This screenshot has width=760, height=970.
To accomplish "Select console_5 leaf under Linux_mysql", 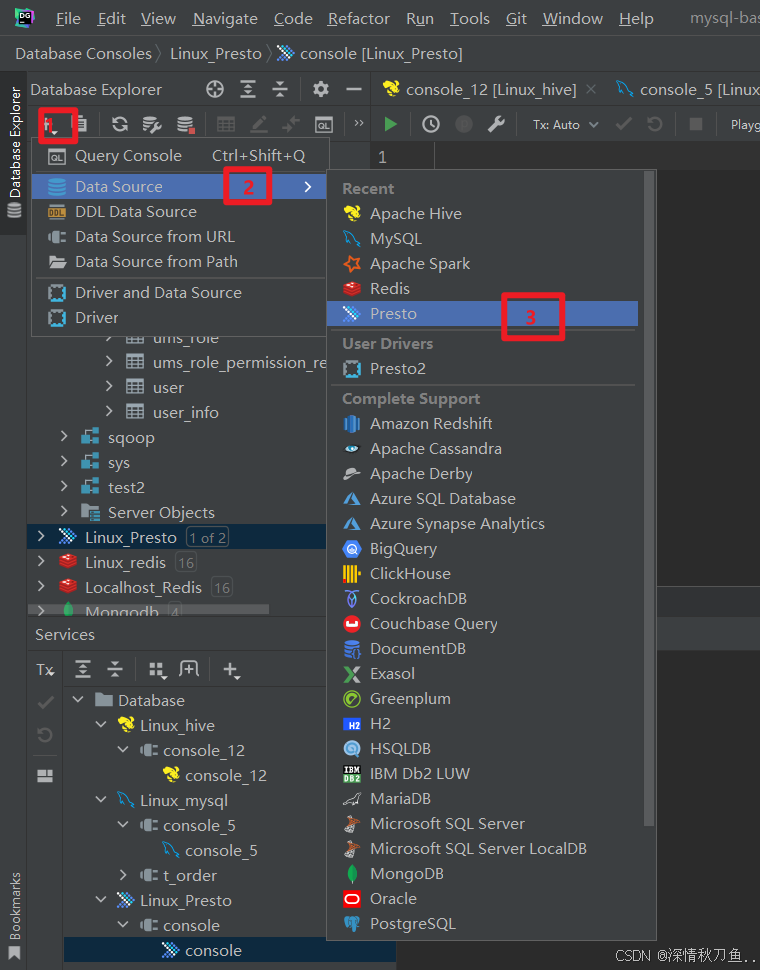I will tap(221, 851).
